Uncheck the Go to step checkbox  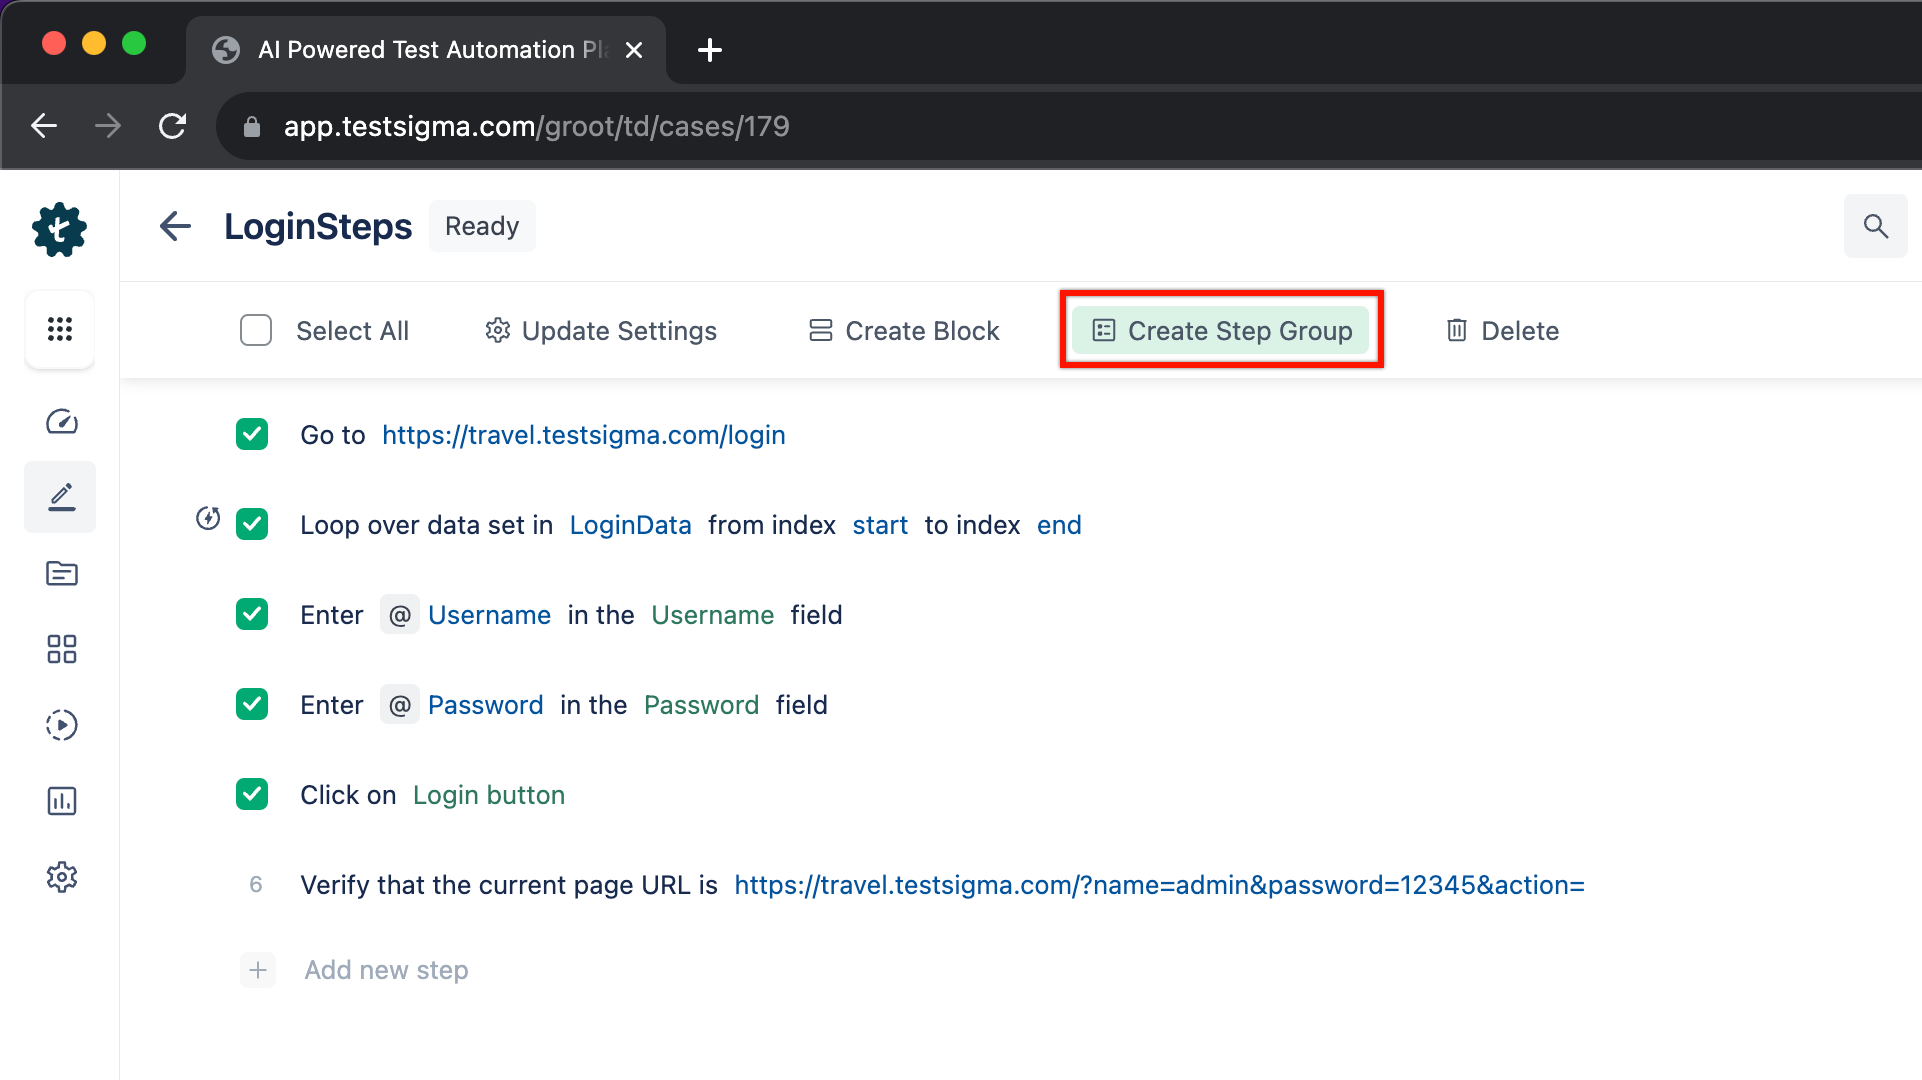[252, 434]
